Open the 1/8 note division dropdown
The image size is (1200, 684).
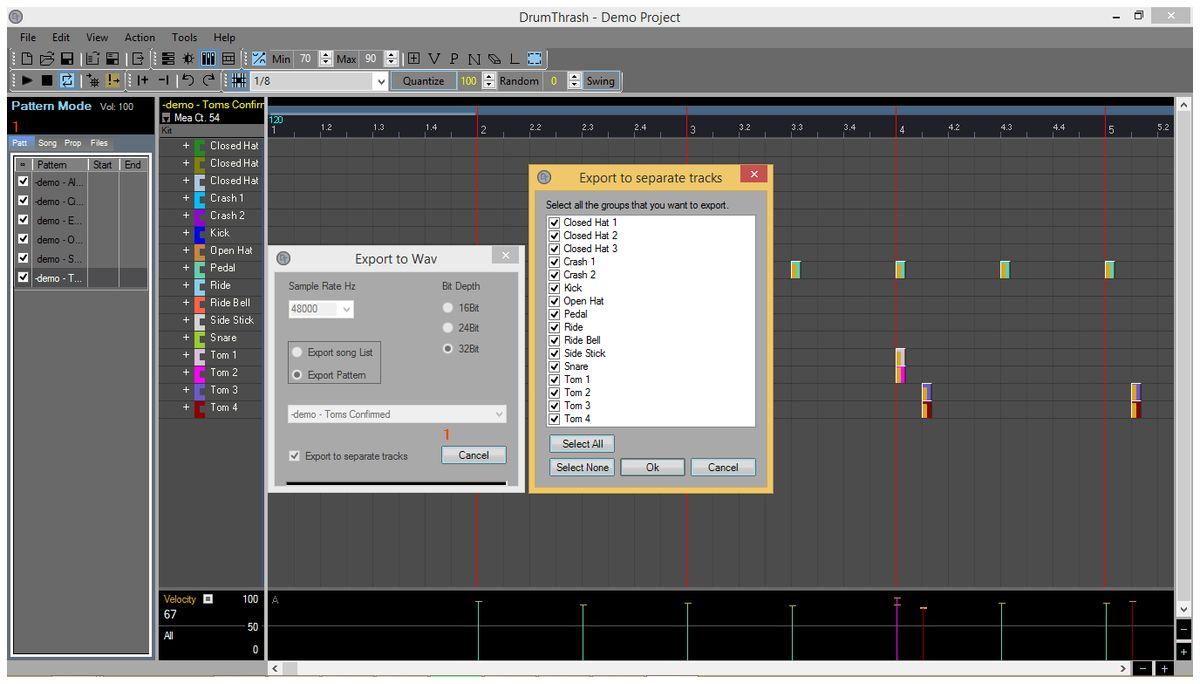380,81
